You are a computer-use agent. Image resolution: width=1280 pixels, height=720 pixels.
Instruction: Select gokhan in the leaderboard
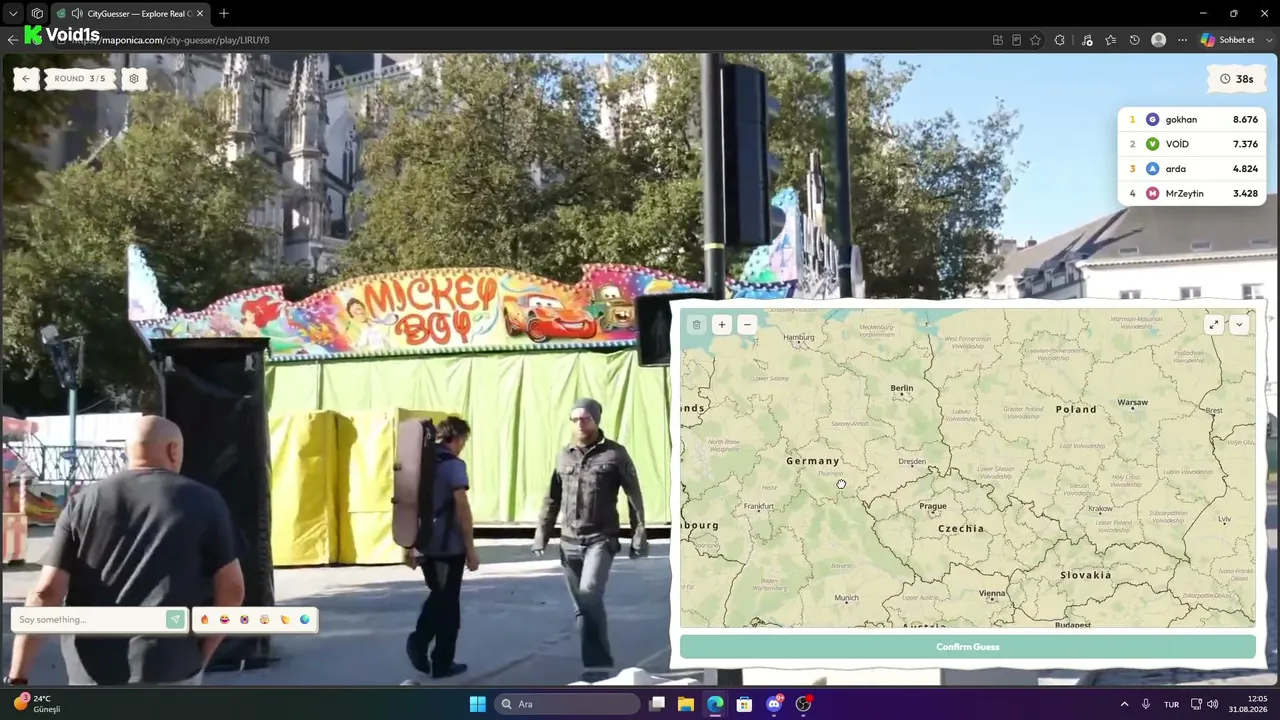click(x=1192, y=120)
